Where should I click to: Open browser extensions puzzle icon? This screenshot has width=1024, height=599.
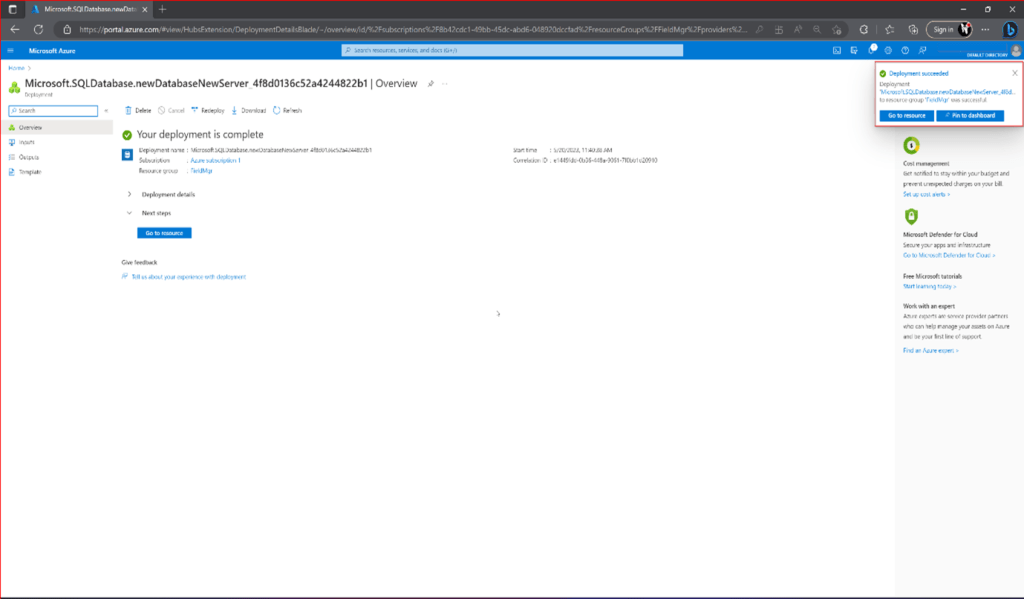point(864,29)
